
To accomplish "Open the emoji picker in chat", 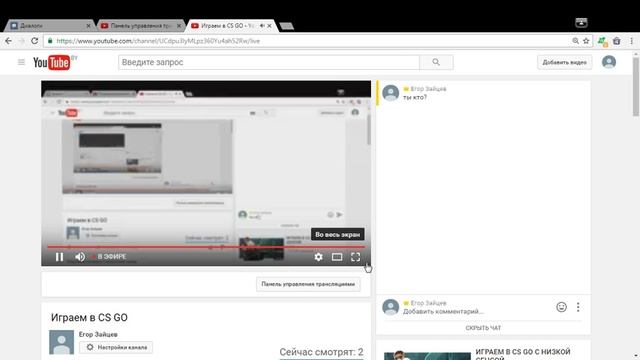I will click(562, 307).
